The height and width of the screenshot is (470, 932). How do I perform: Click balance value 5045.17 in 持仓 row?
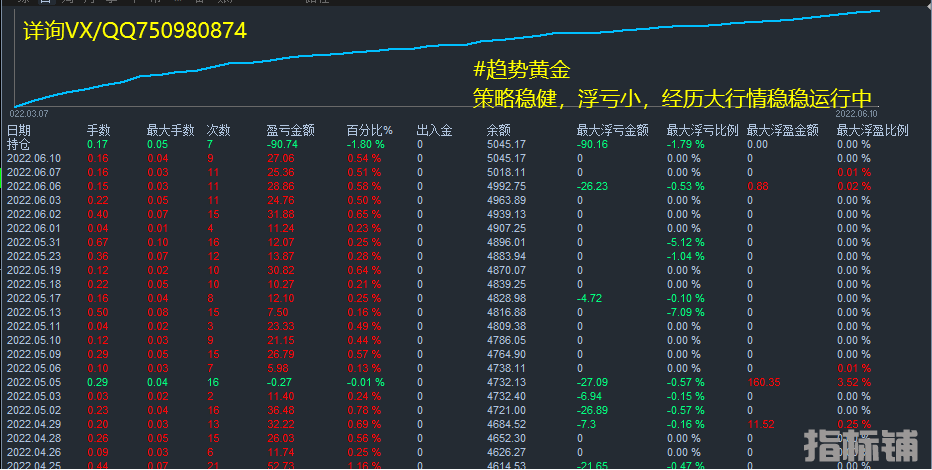[506, 144]
